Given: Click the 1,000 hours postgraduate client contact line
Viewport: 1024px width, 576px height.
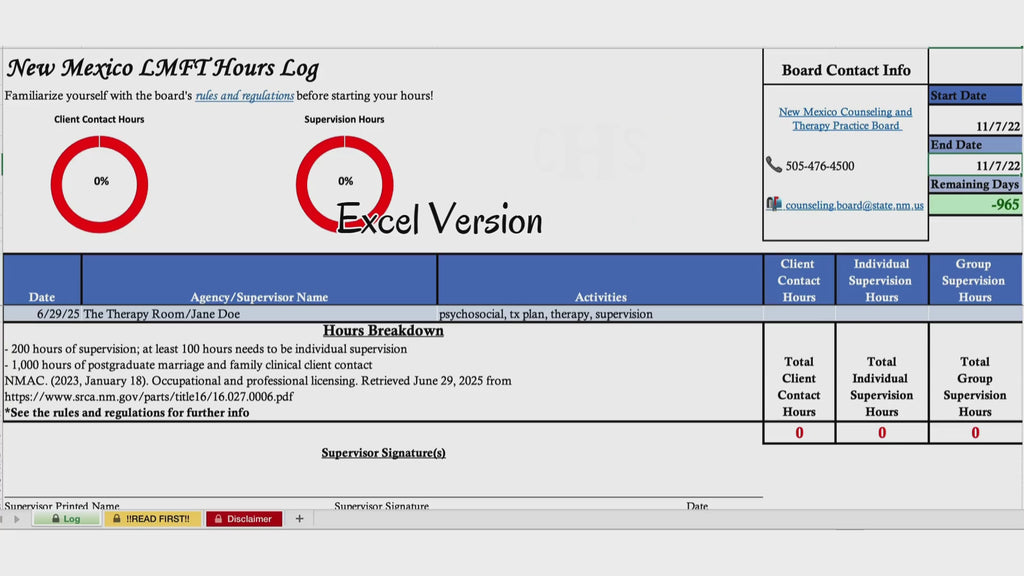Looking at the screenshot, I should click(189, 365).
